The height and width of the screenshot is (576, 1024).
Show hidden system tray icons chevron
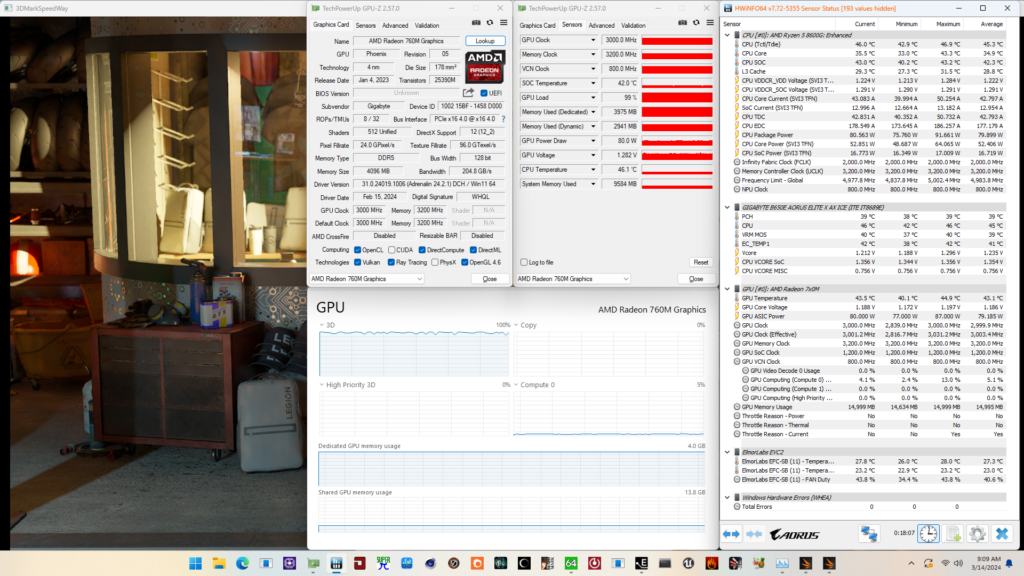click(911, 564)
